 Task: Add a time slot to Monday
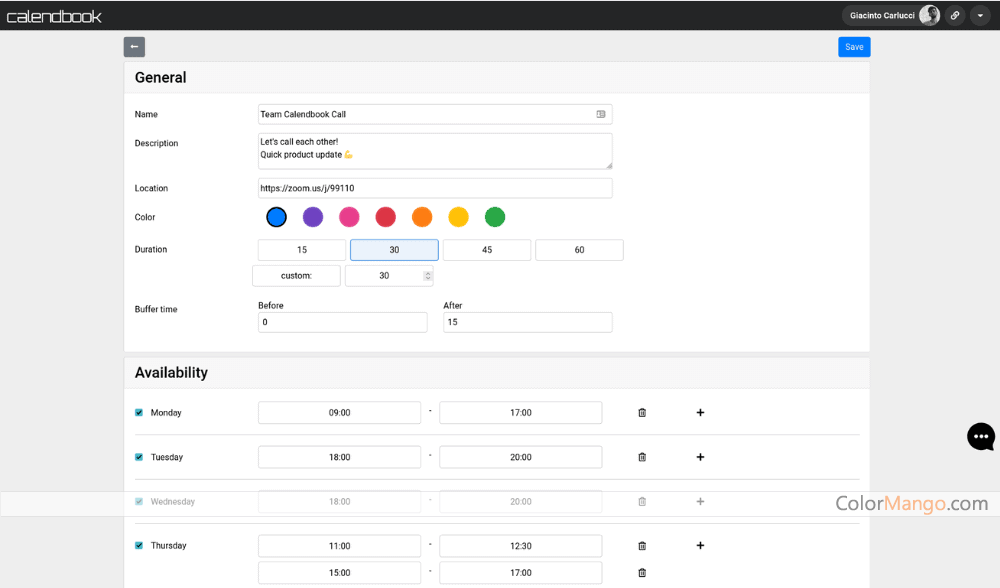click(700, 413)
